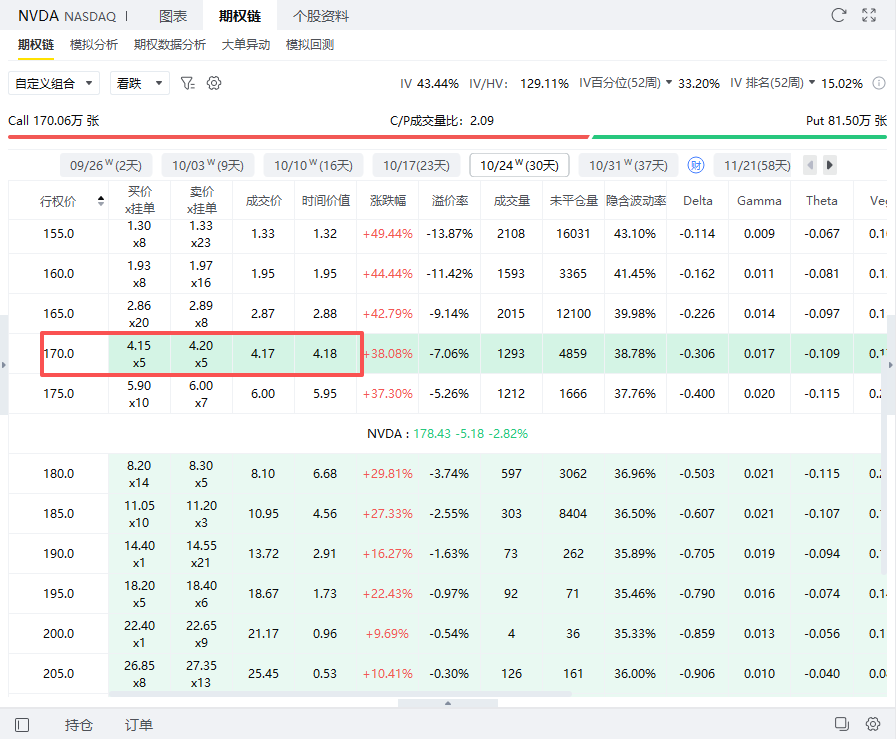
Task: Refresh the option chain data
Action: [838, 15]
